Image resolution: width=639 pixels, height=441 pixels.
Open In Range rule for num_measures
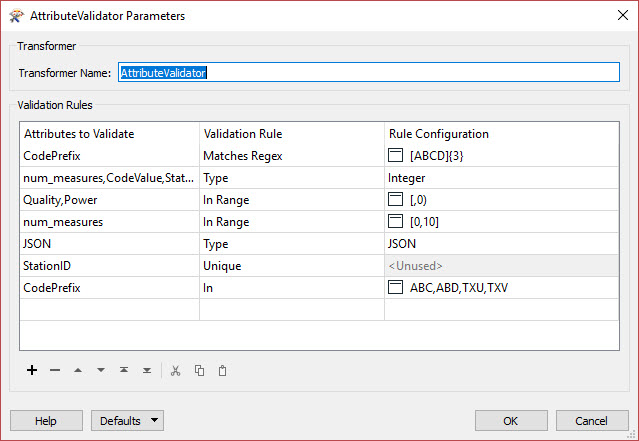(x=292, y=222)
